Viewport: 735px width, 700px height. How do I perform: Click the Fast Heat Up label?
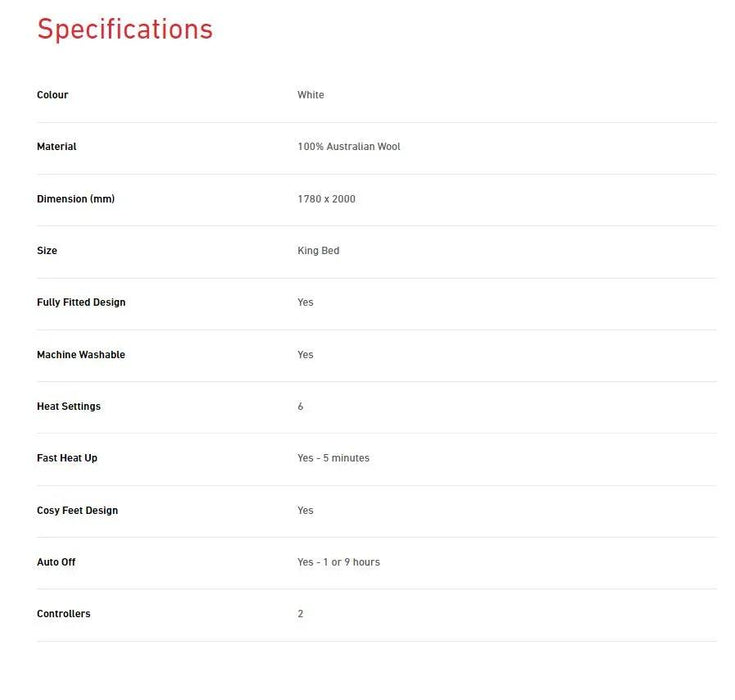tap(67, 458)
